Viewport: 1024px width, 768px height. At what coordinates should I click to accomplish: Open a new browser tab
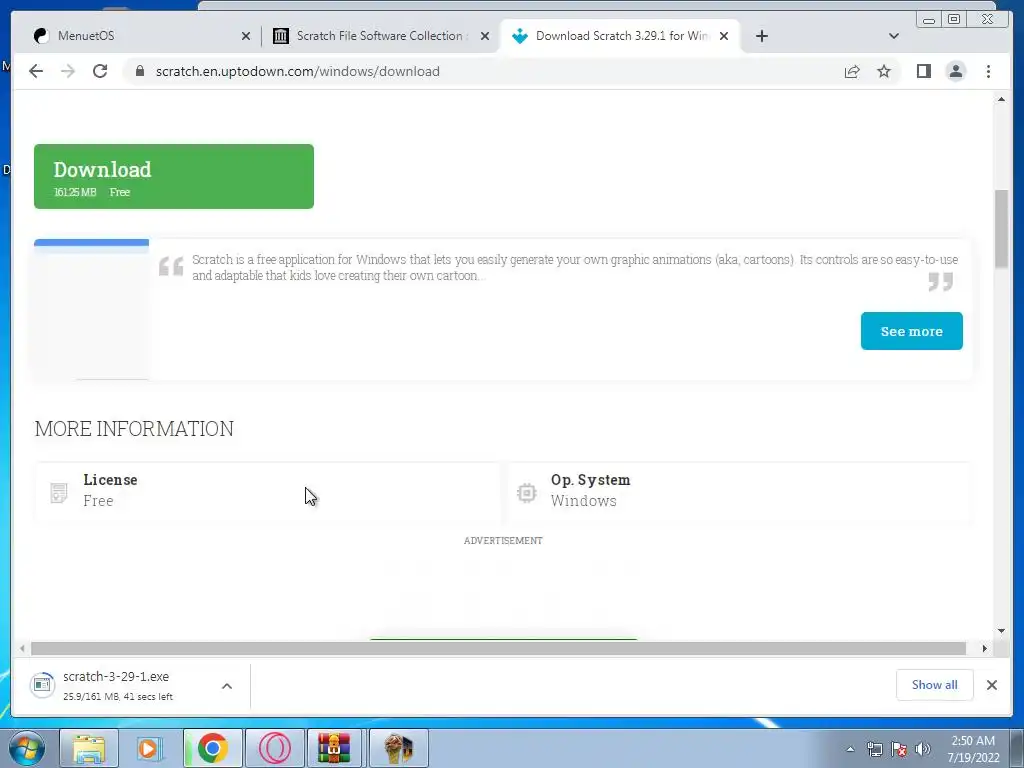click(x=761, y=36)
